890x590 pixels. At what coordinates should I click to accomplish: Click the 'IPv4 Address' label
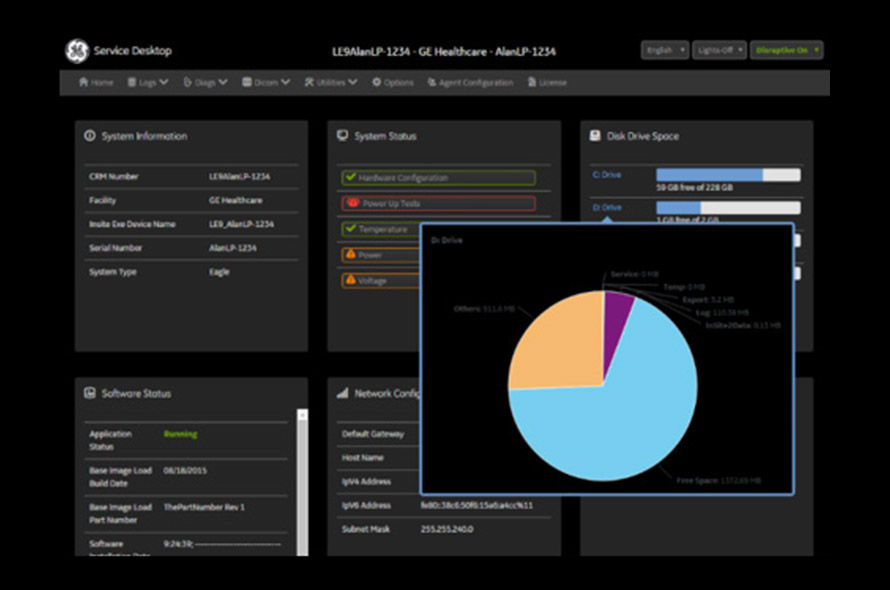pyautogui.click(x=366, y=482)
